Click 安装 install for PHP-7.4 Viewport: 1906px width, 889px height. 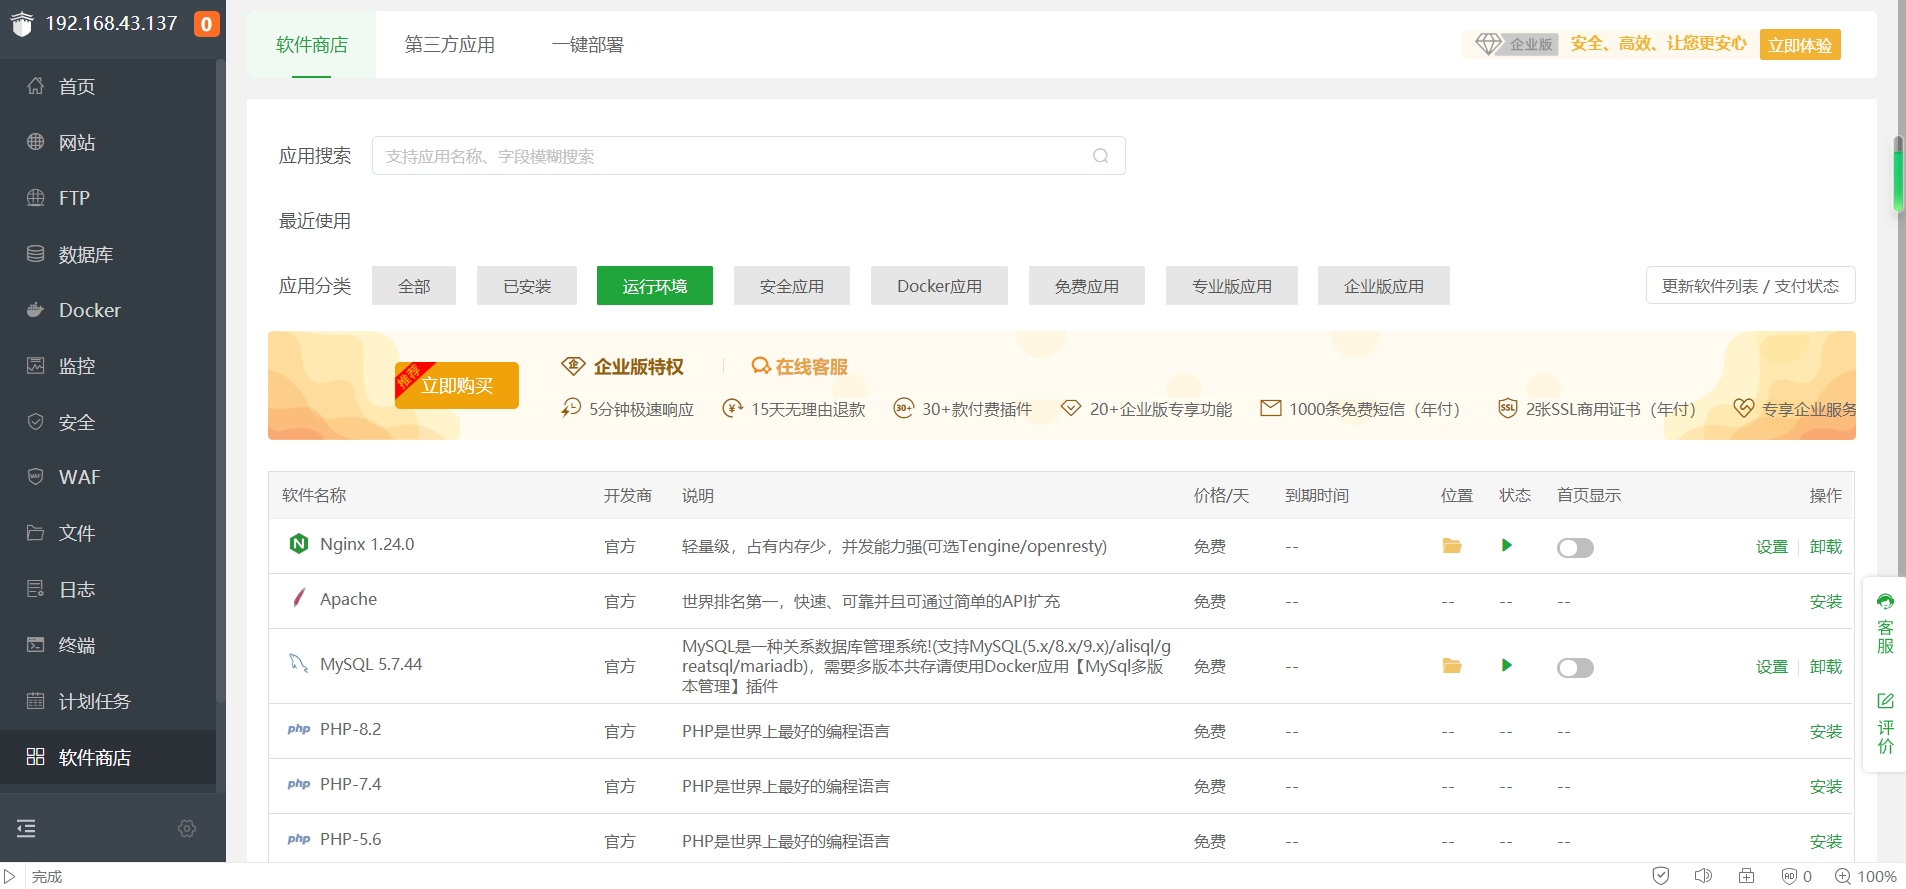1826,787
